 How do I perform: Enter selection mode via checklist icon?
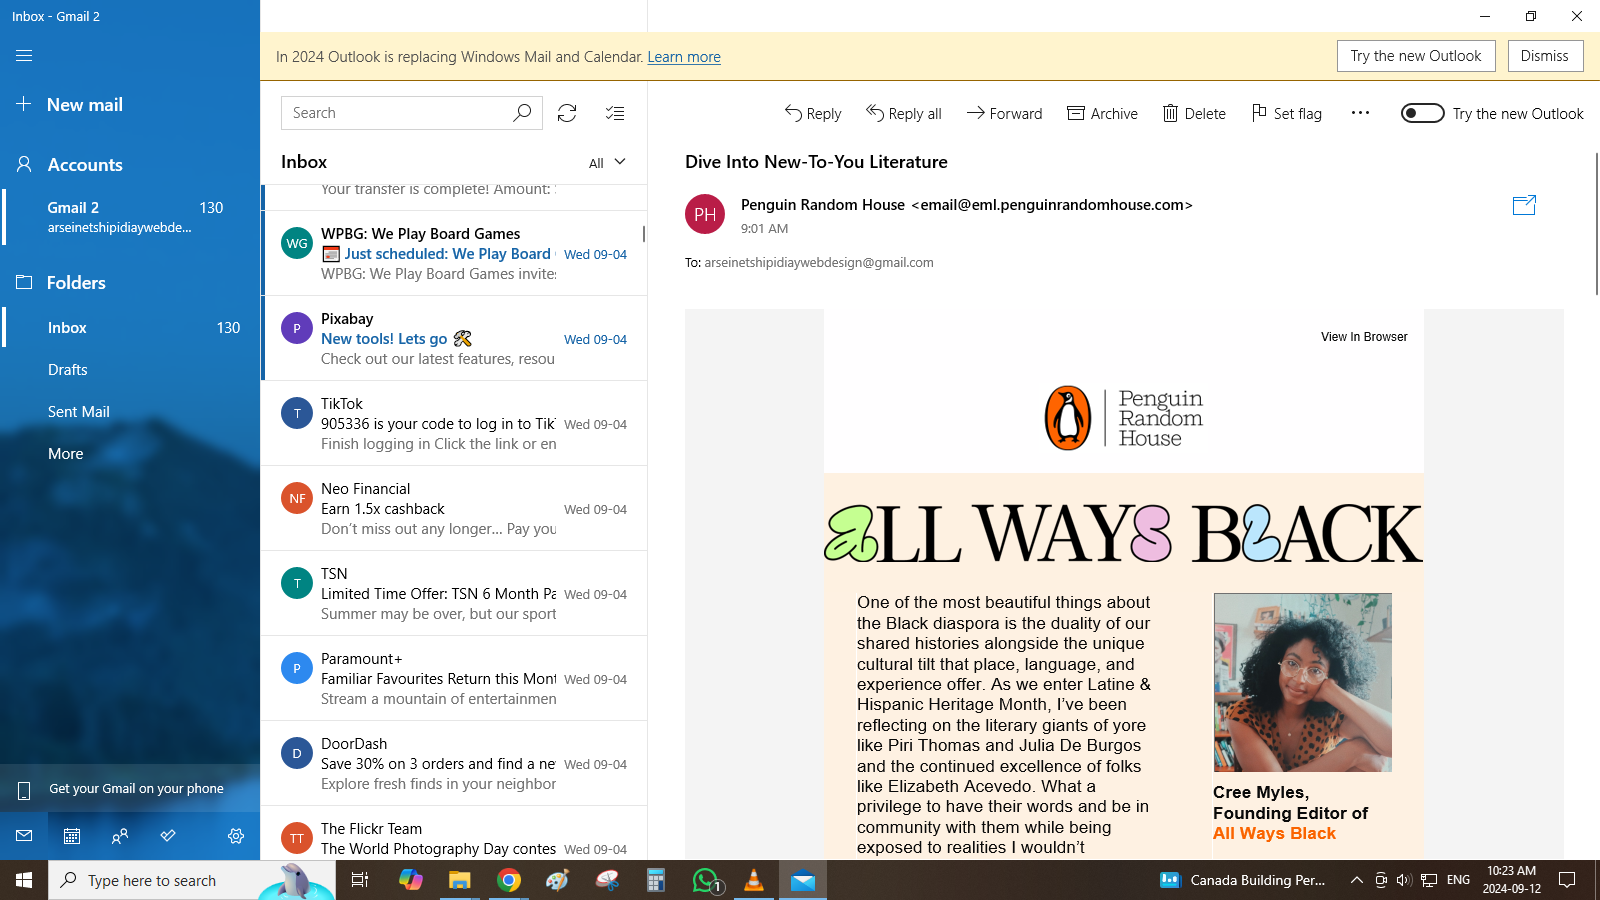coord(615,113)
